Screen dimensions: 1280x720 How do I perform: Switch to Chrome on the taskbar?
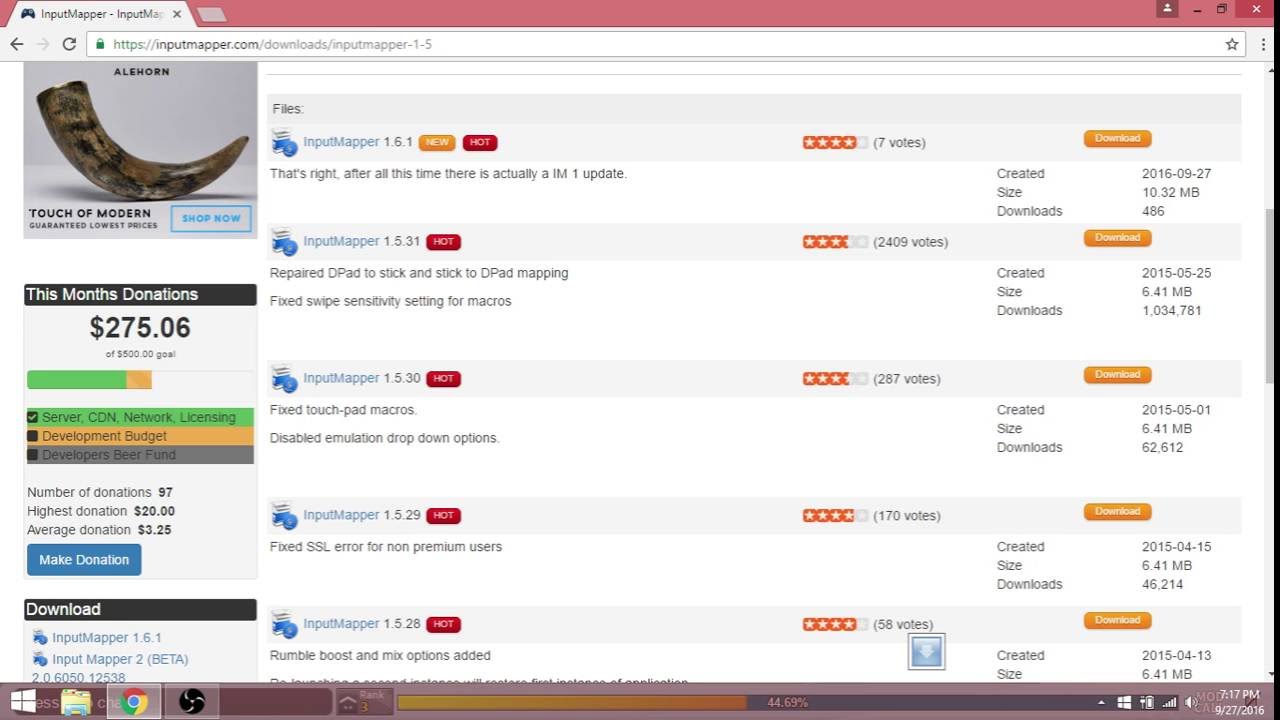[134, 702]
